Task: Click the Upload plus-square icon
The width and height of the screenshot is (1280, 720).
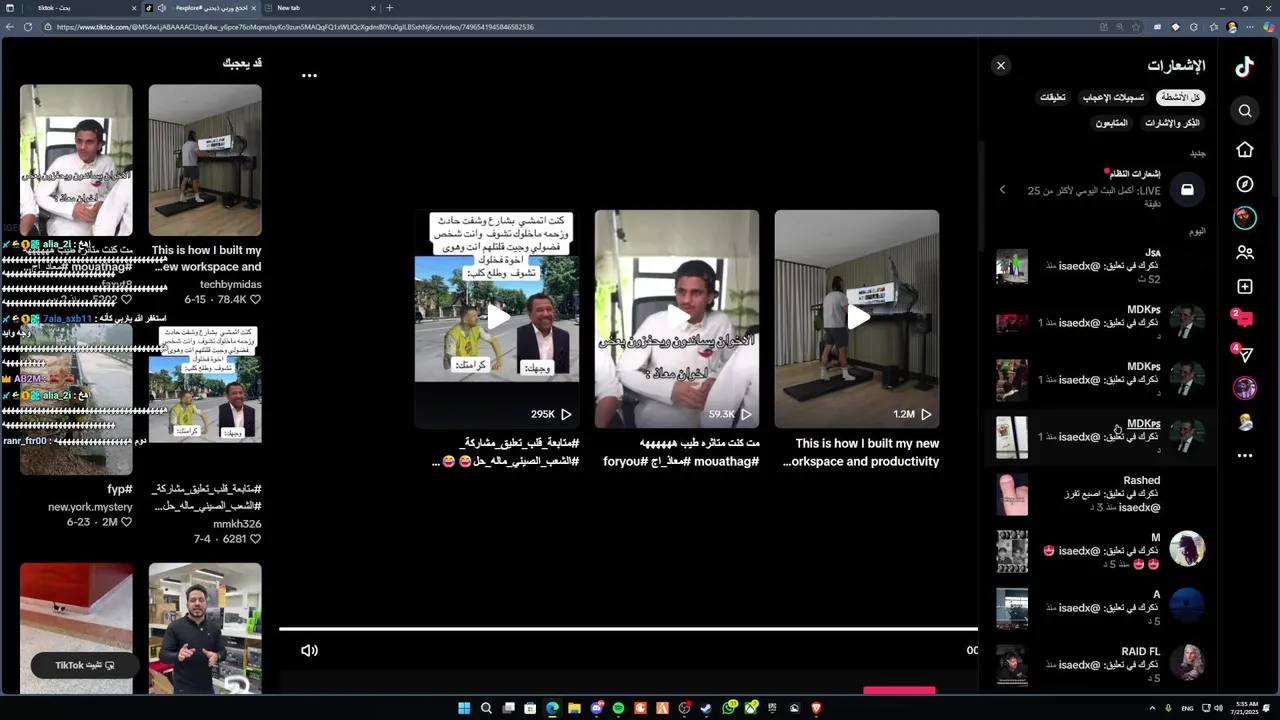Action: point(1245,287)
